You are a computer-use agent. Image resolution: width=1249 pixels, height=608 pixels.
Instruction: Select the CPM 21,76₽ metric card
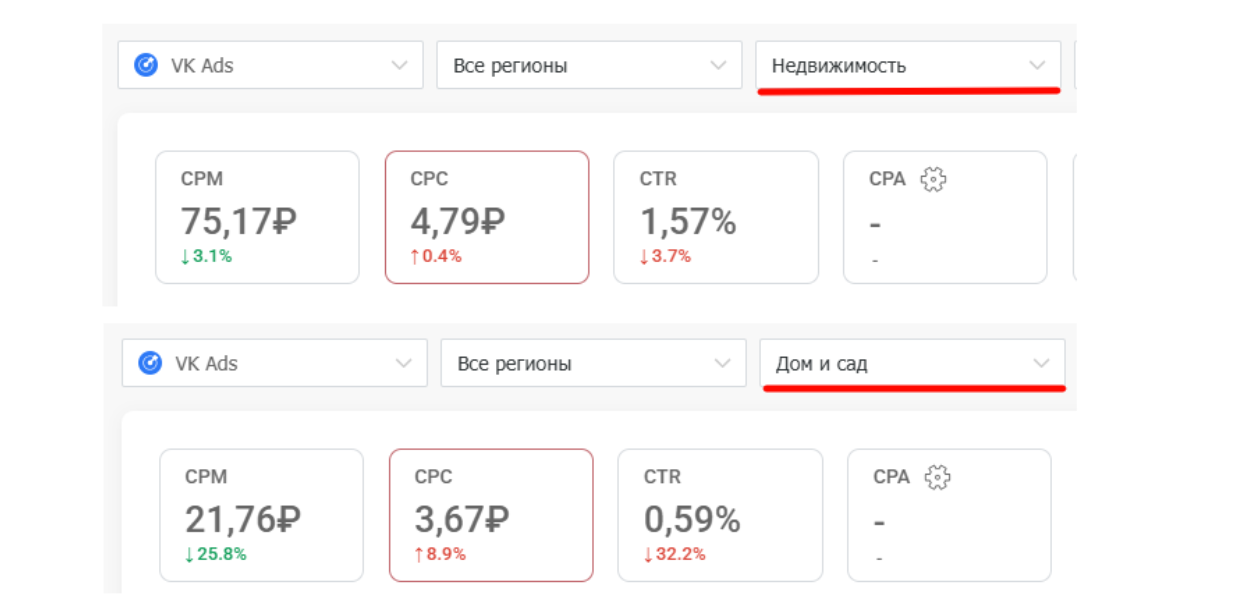pyautogui.click(x=261, y=515)
